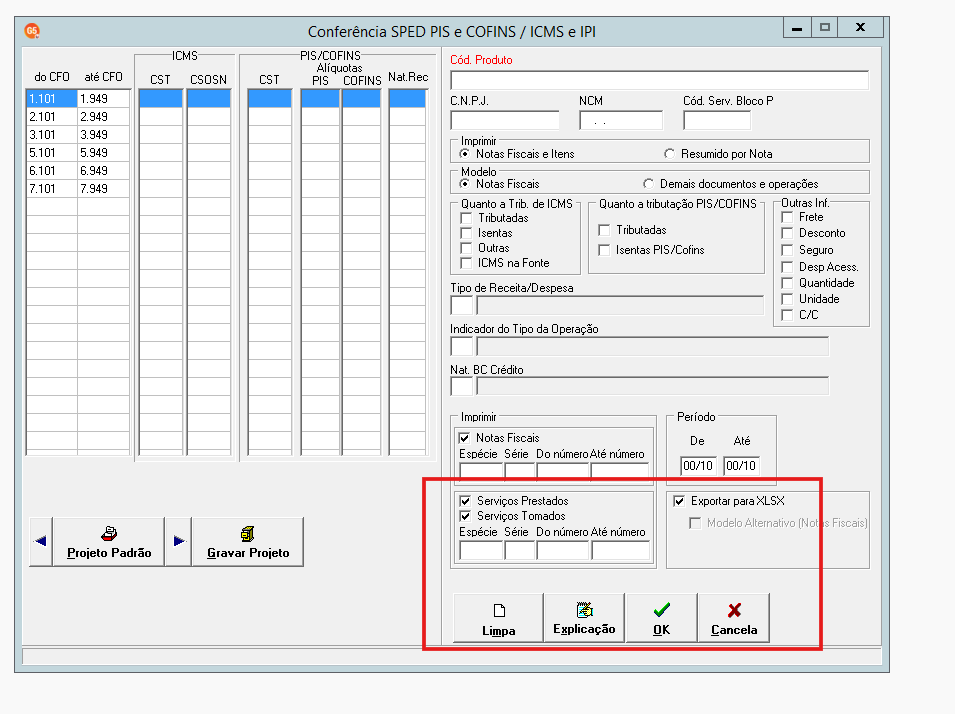Click Até número field under Notas Fiscais
The height and width of the screenshot is (714, 955).
619,472
